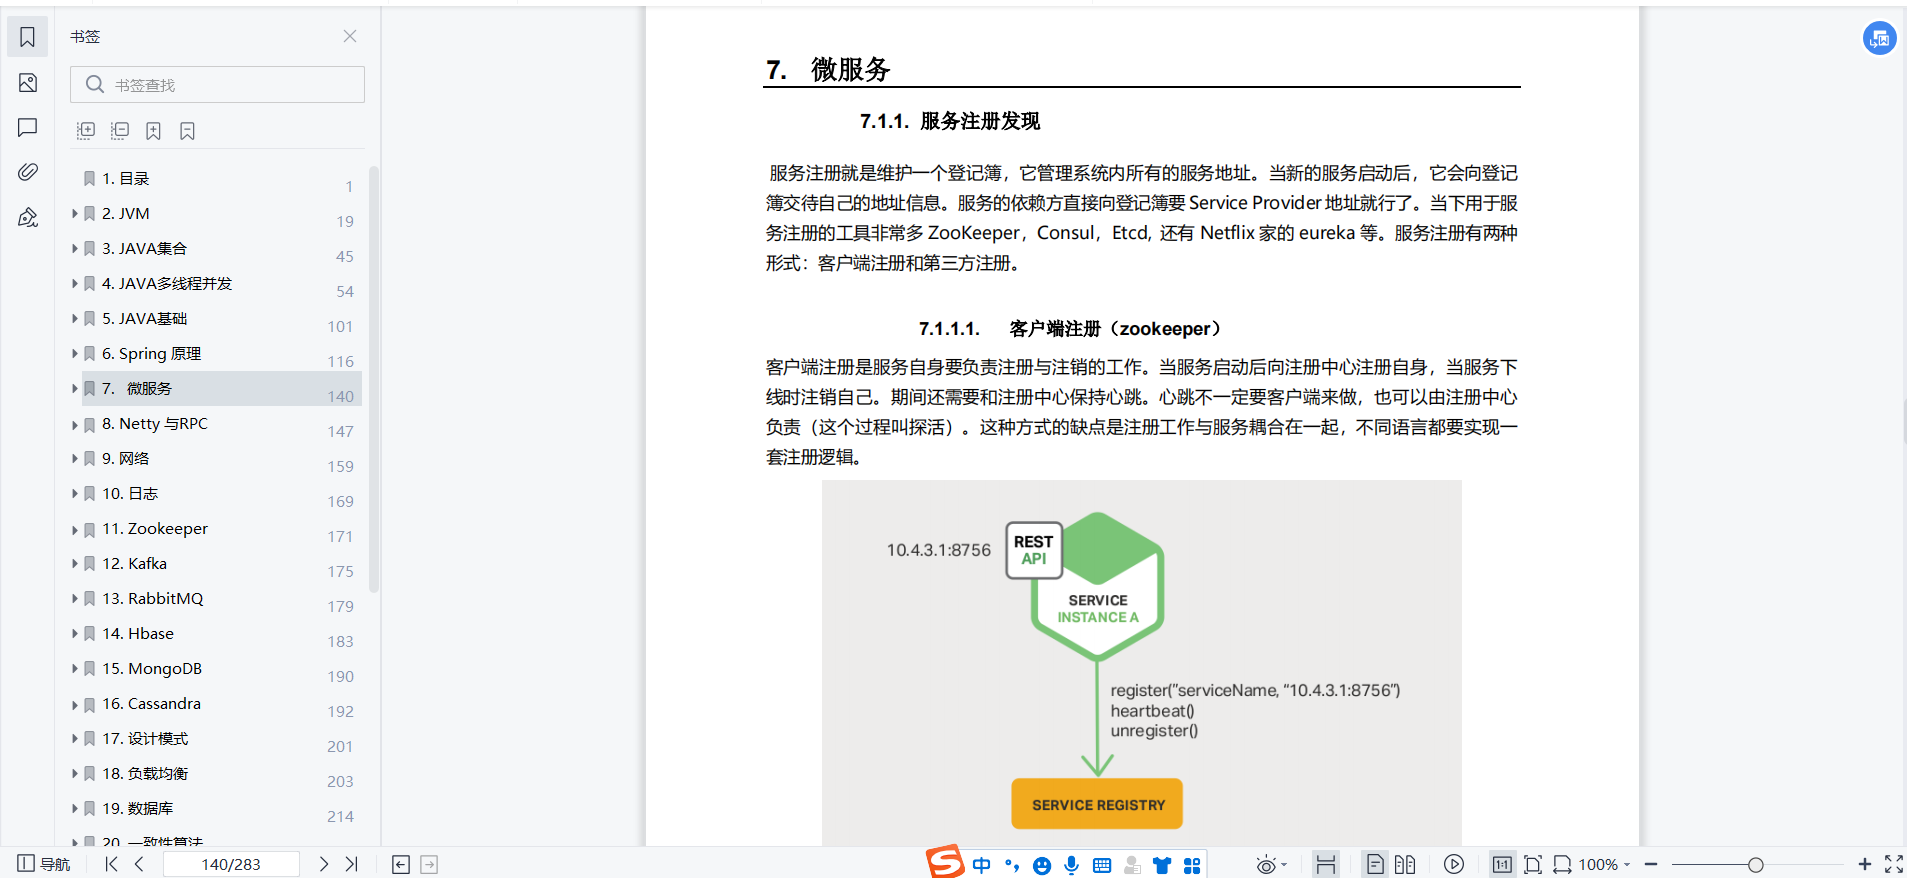
Task: Go to the previous page
Action: tap(139, 864)
